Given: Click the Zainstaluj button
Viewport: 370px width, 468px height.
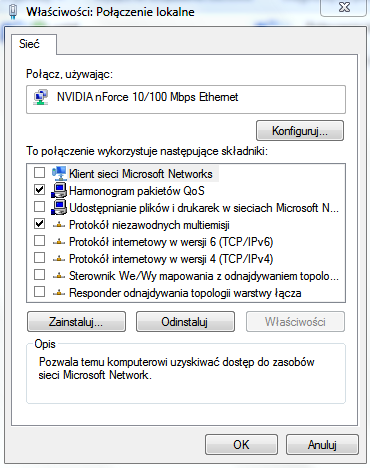Looking at the screenshot, I should pyautogui.click(x=76, y=322).
